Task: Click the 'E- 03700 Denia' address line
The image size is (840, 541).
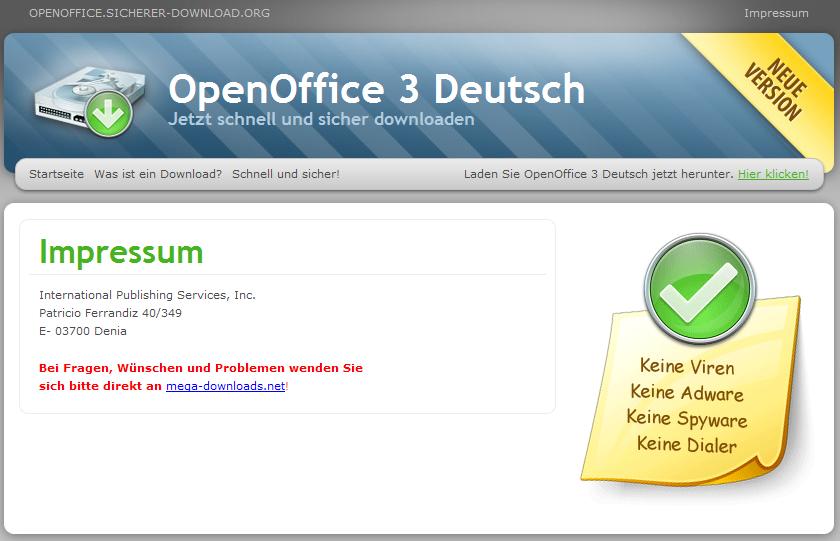Action: click(83, 331)
